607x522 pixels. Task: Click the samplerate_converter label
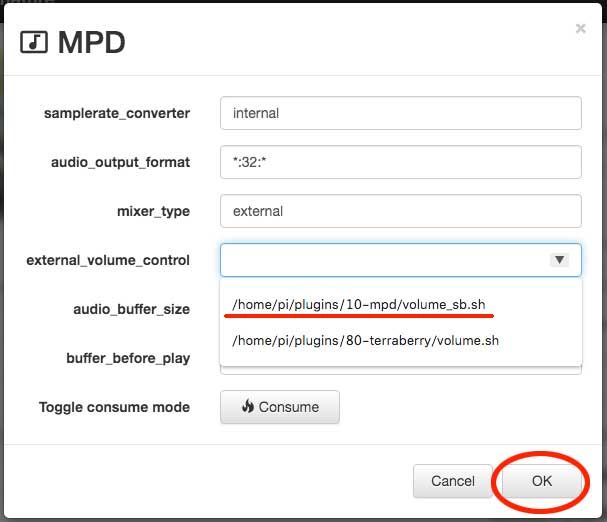point(117,113)
